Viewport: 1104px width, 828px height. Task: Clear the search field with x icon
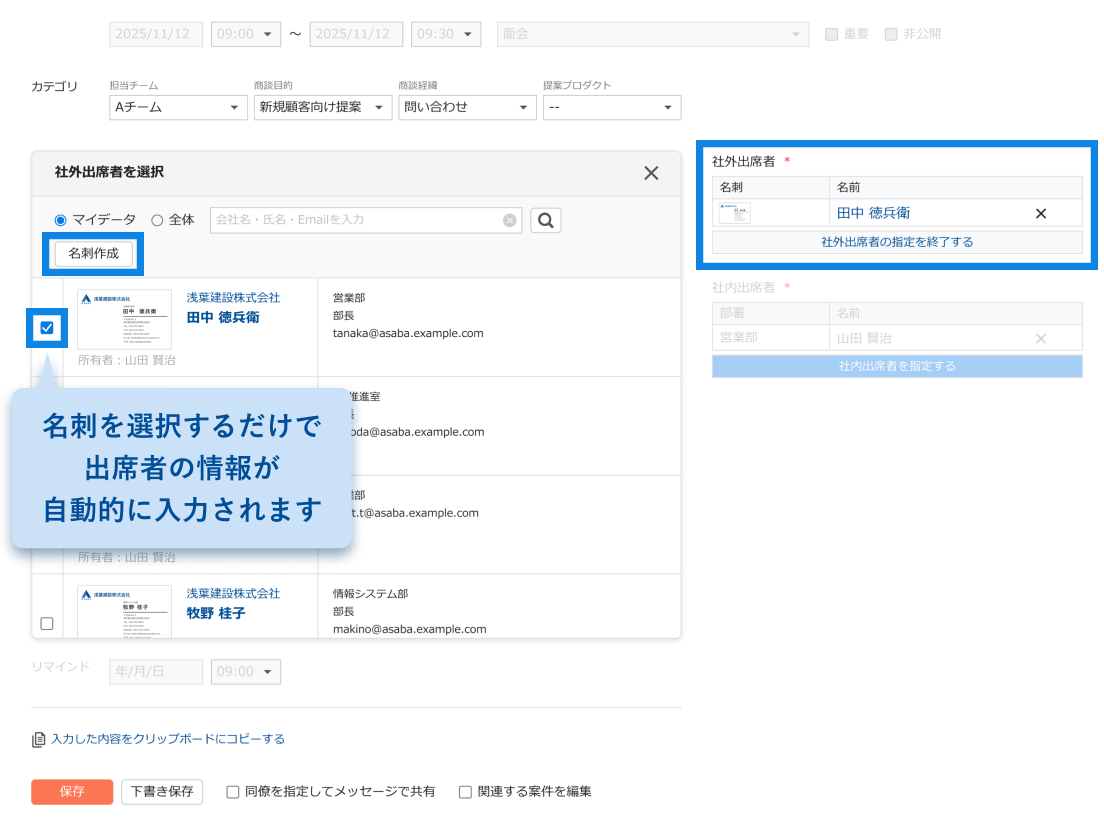(x=510, y=220)
